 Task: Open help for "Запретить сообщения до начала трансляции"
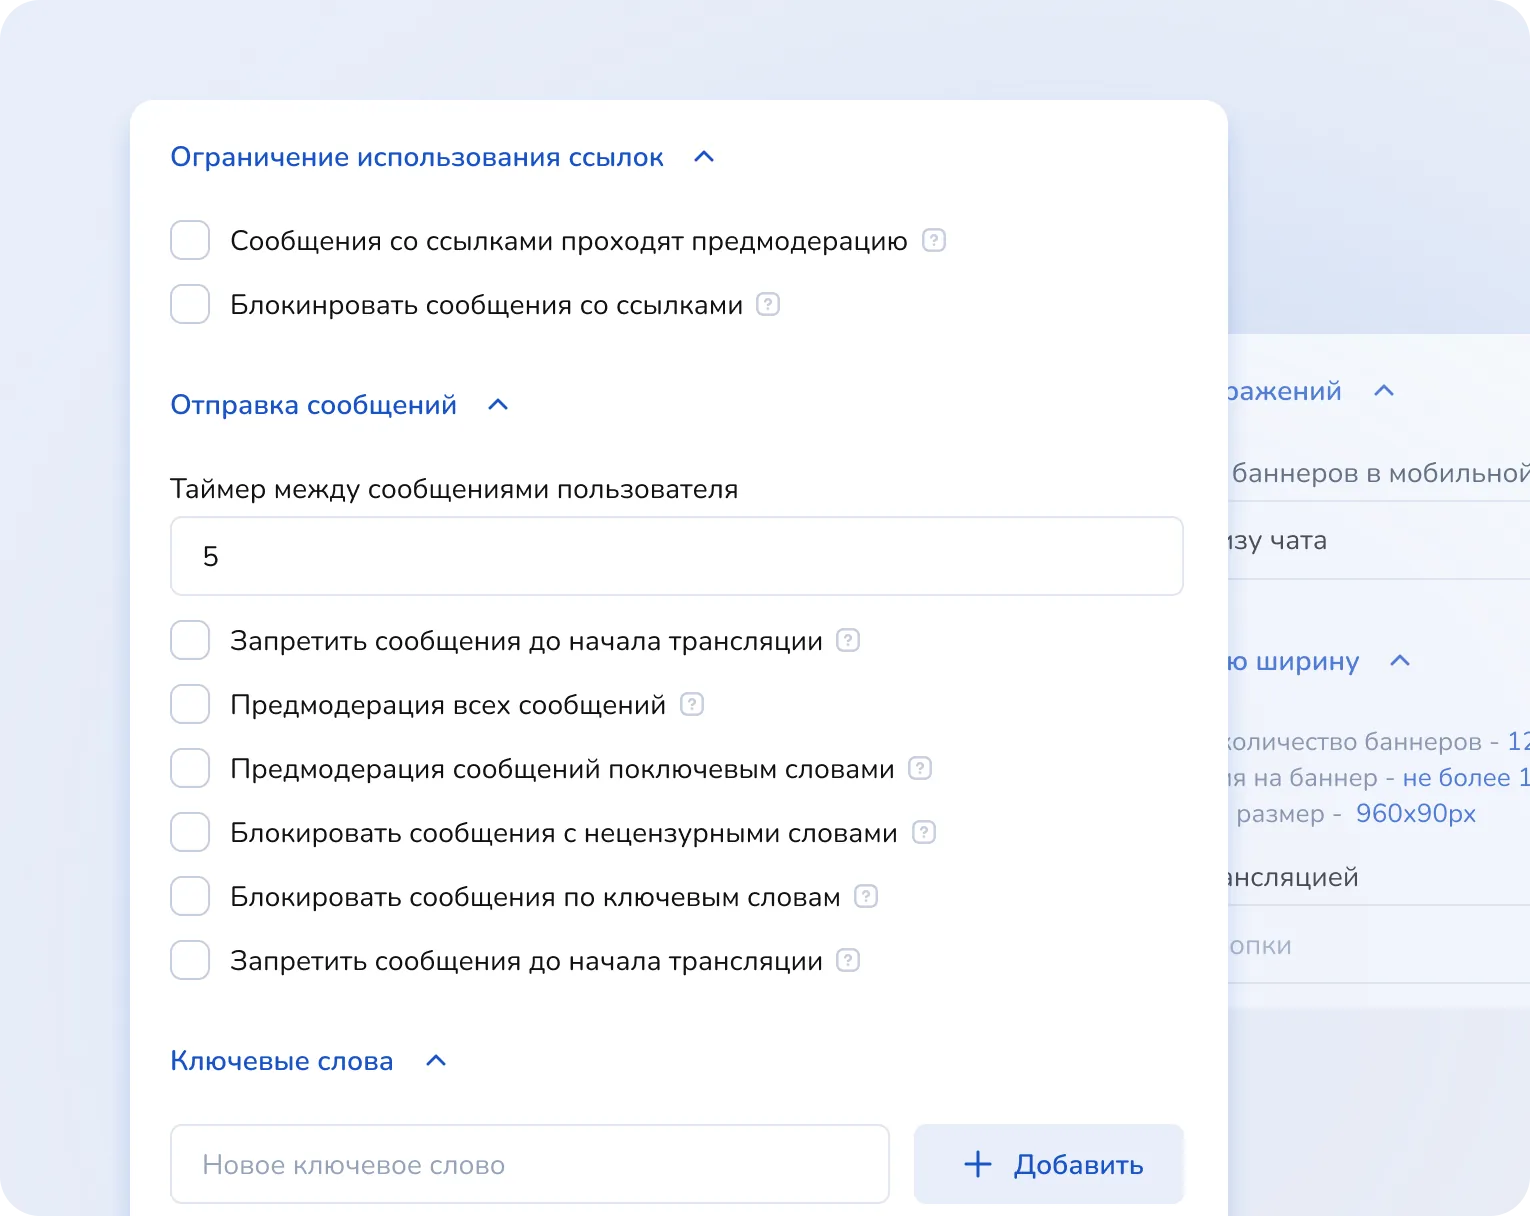[x=847, y=641]
